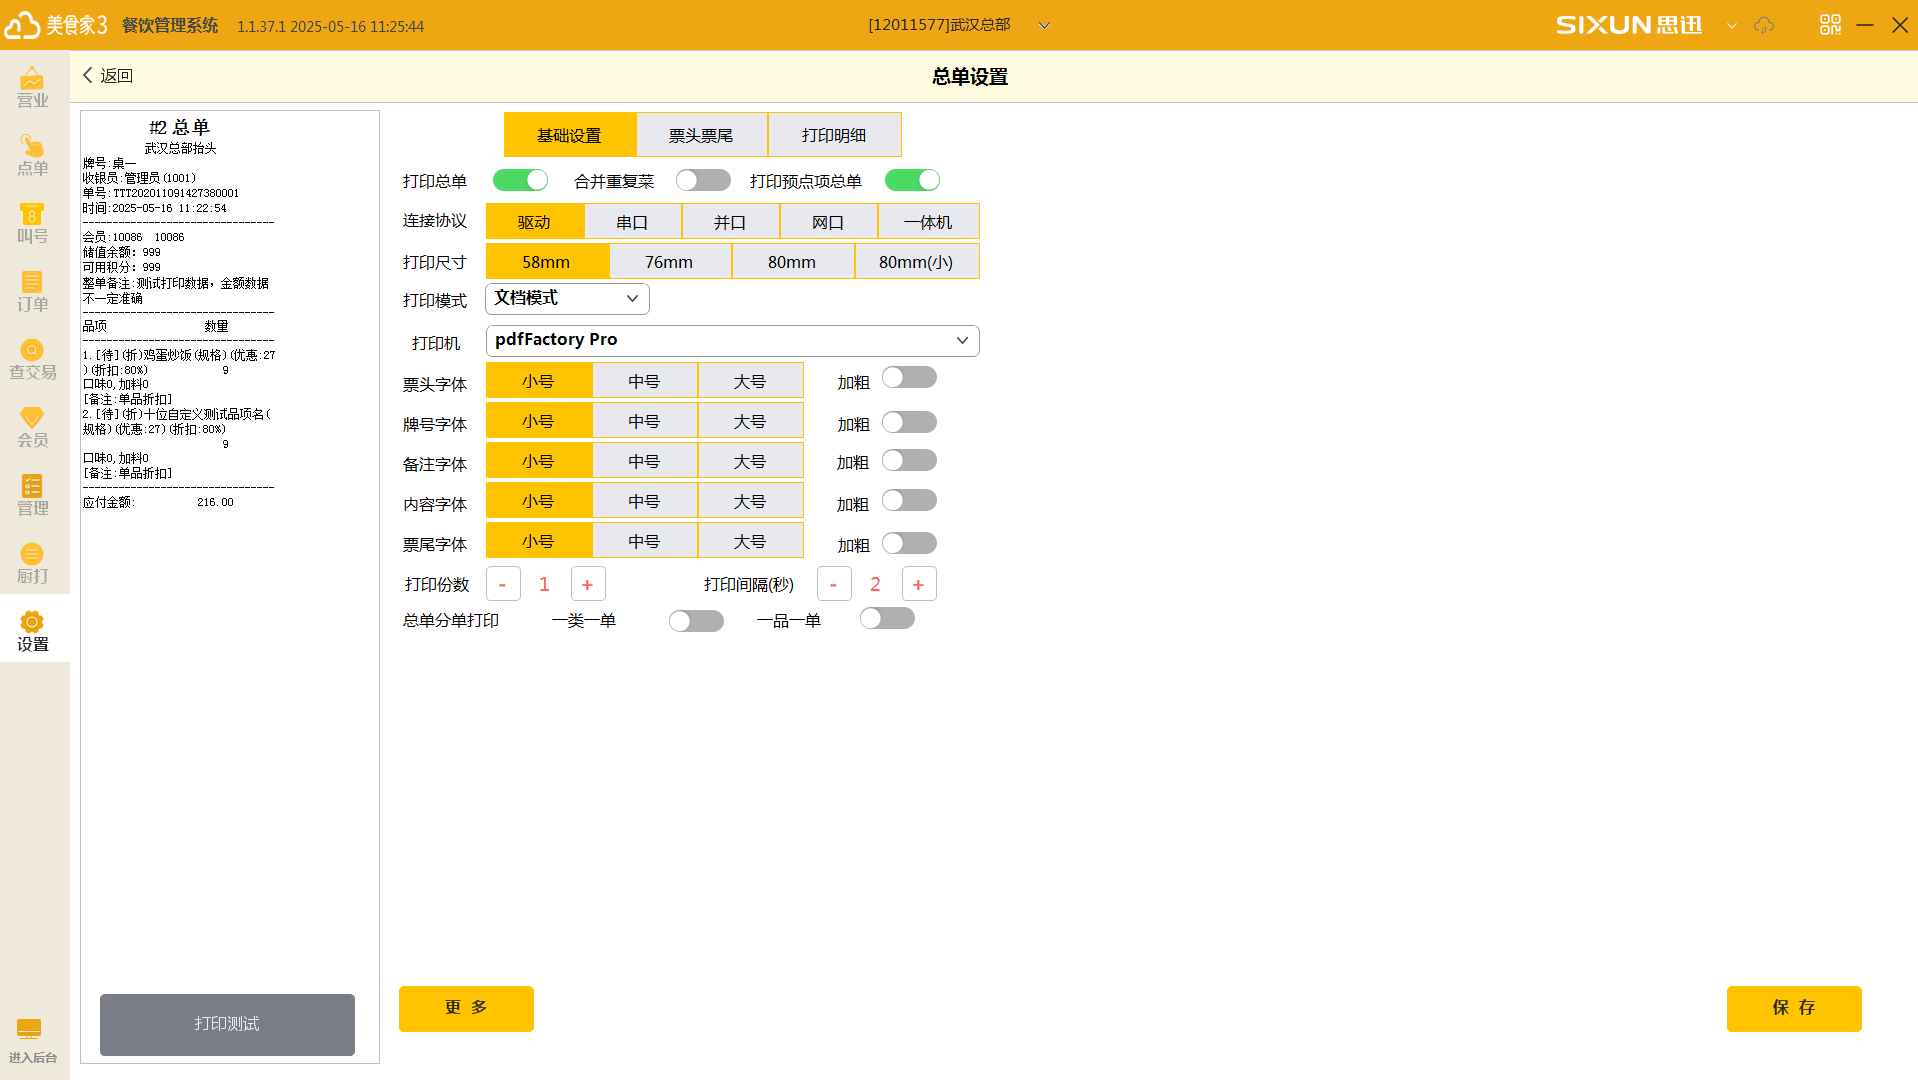Open the SIXUN menu dropdown arrow
Image resolution: width=1918 pixels, height=1080 pixels.
coord(1732,25)
